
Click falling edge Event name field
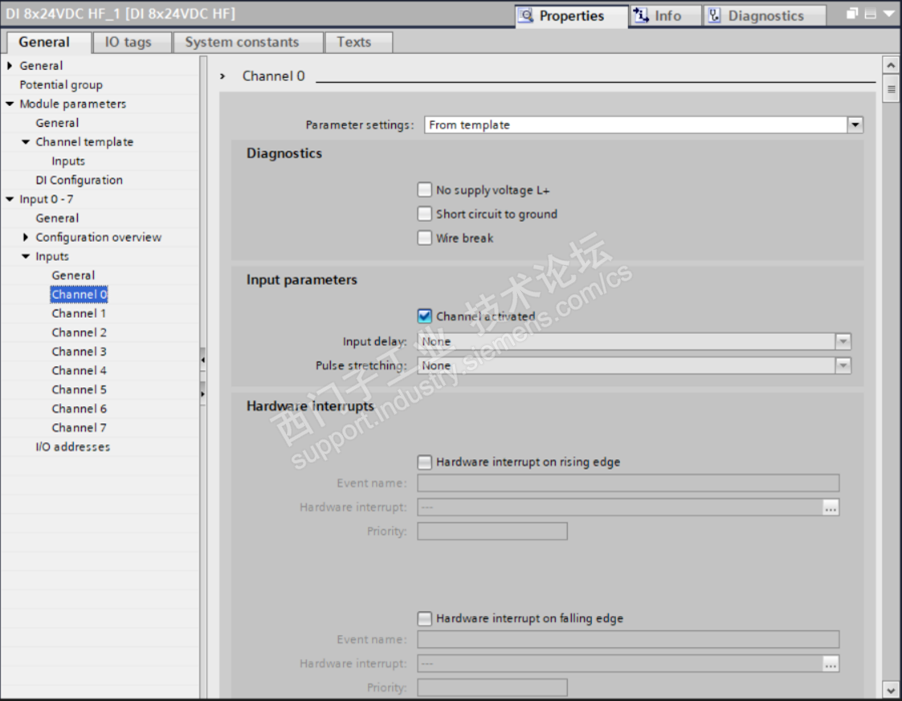[x=628, y=639]
